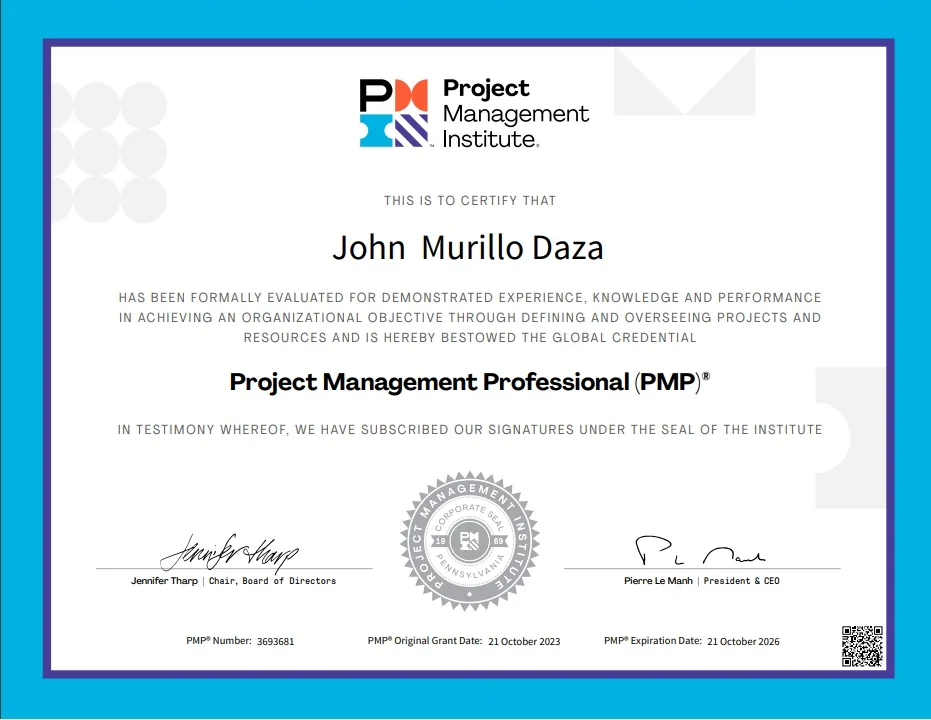This screenshot has width=931, height=720.
Task: Click the "PMP Number:" label
Action: pyautogui.click(x=219, y=641)
